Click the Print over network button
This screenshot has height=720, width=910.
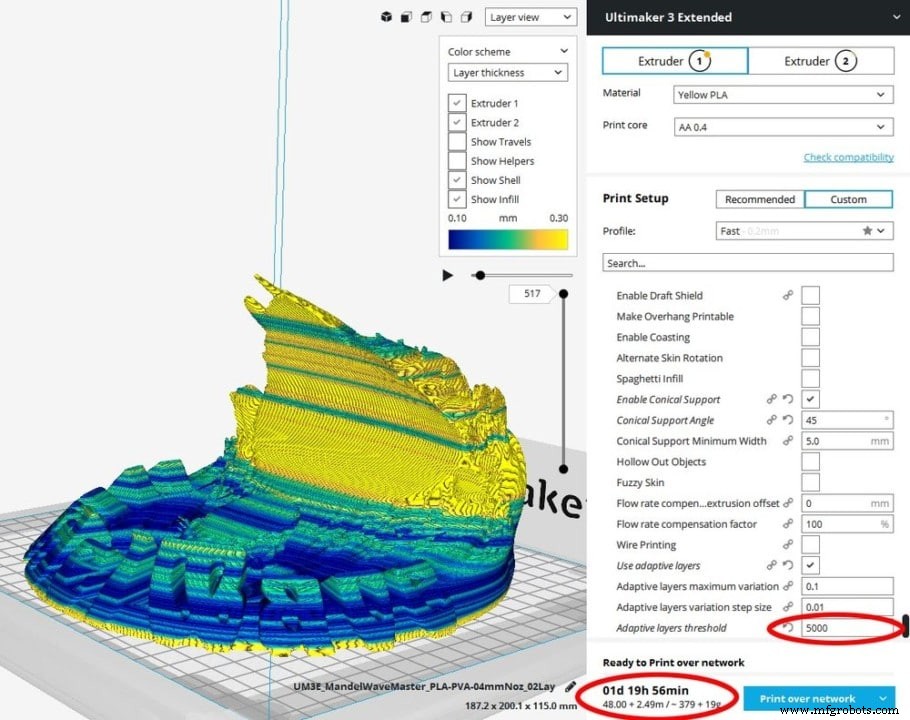click(812, 698)
